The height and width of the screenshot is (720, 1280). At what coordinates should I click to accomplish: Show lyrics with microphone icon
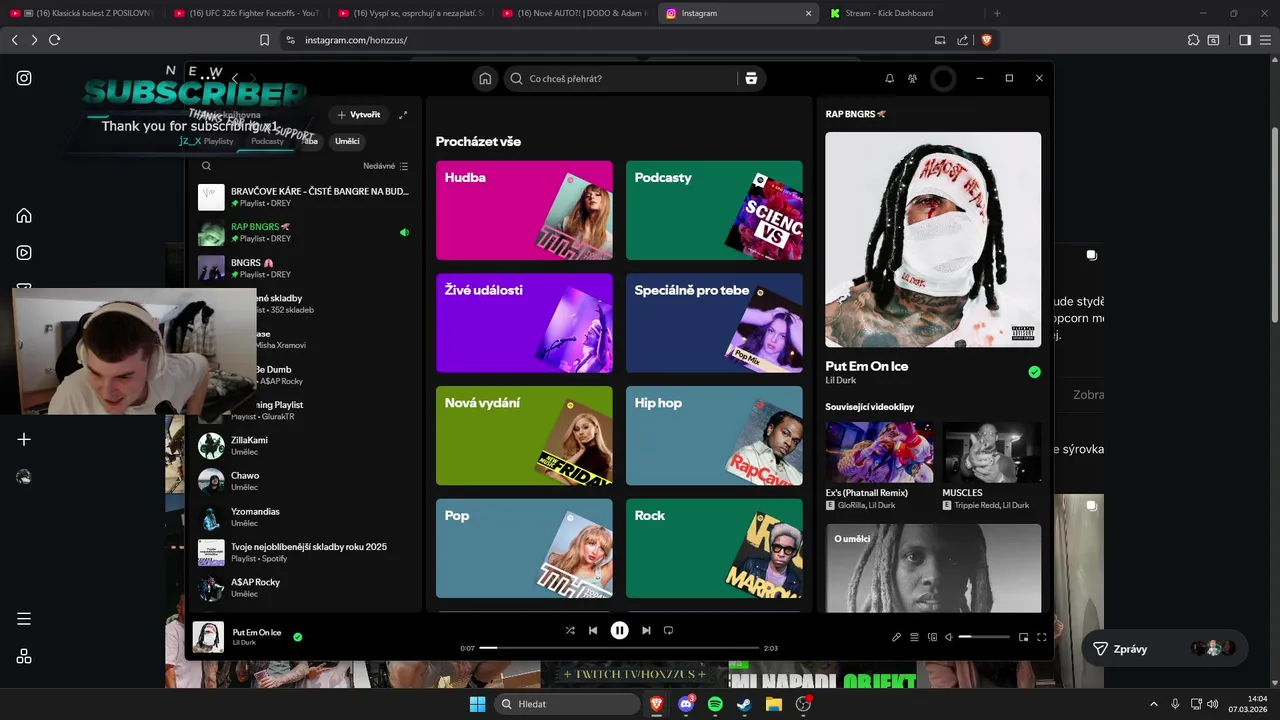click(x=896, y=637)
